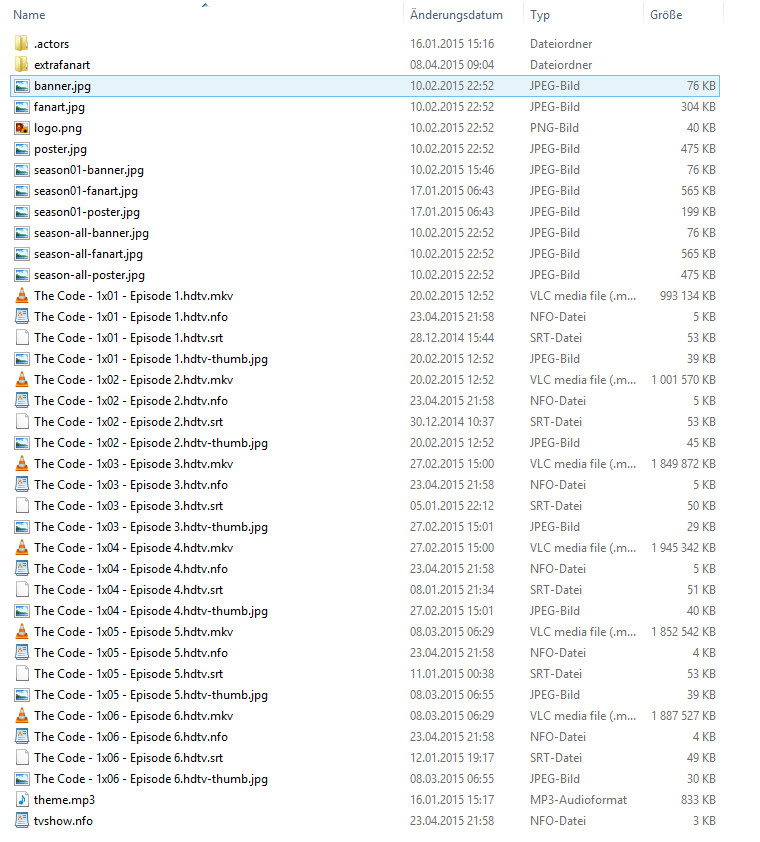
Task: Select The Code - 1x06 - Episode 6.hdtv.nfo
Action: (131, 737)
